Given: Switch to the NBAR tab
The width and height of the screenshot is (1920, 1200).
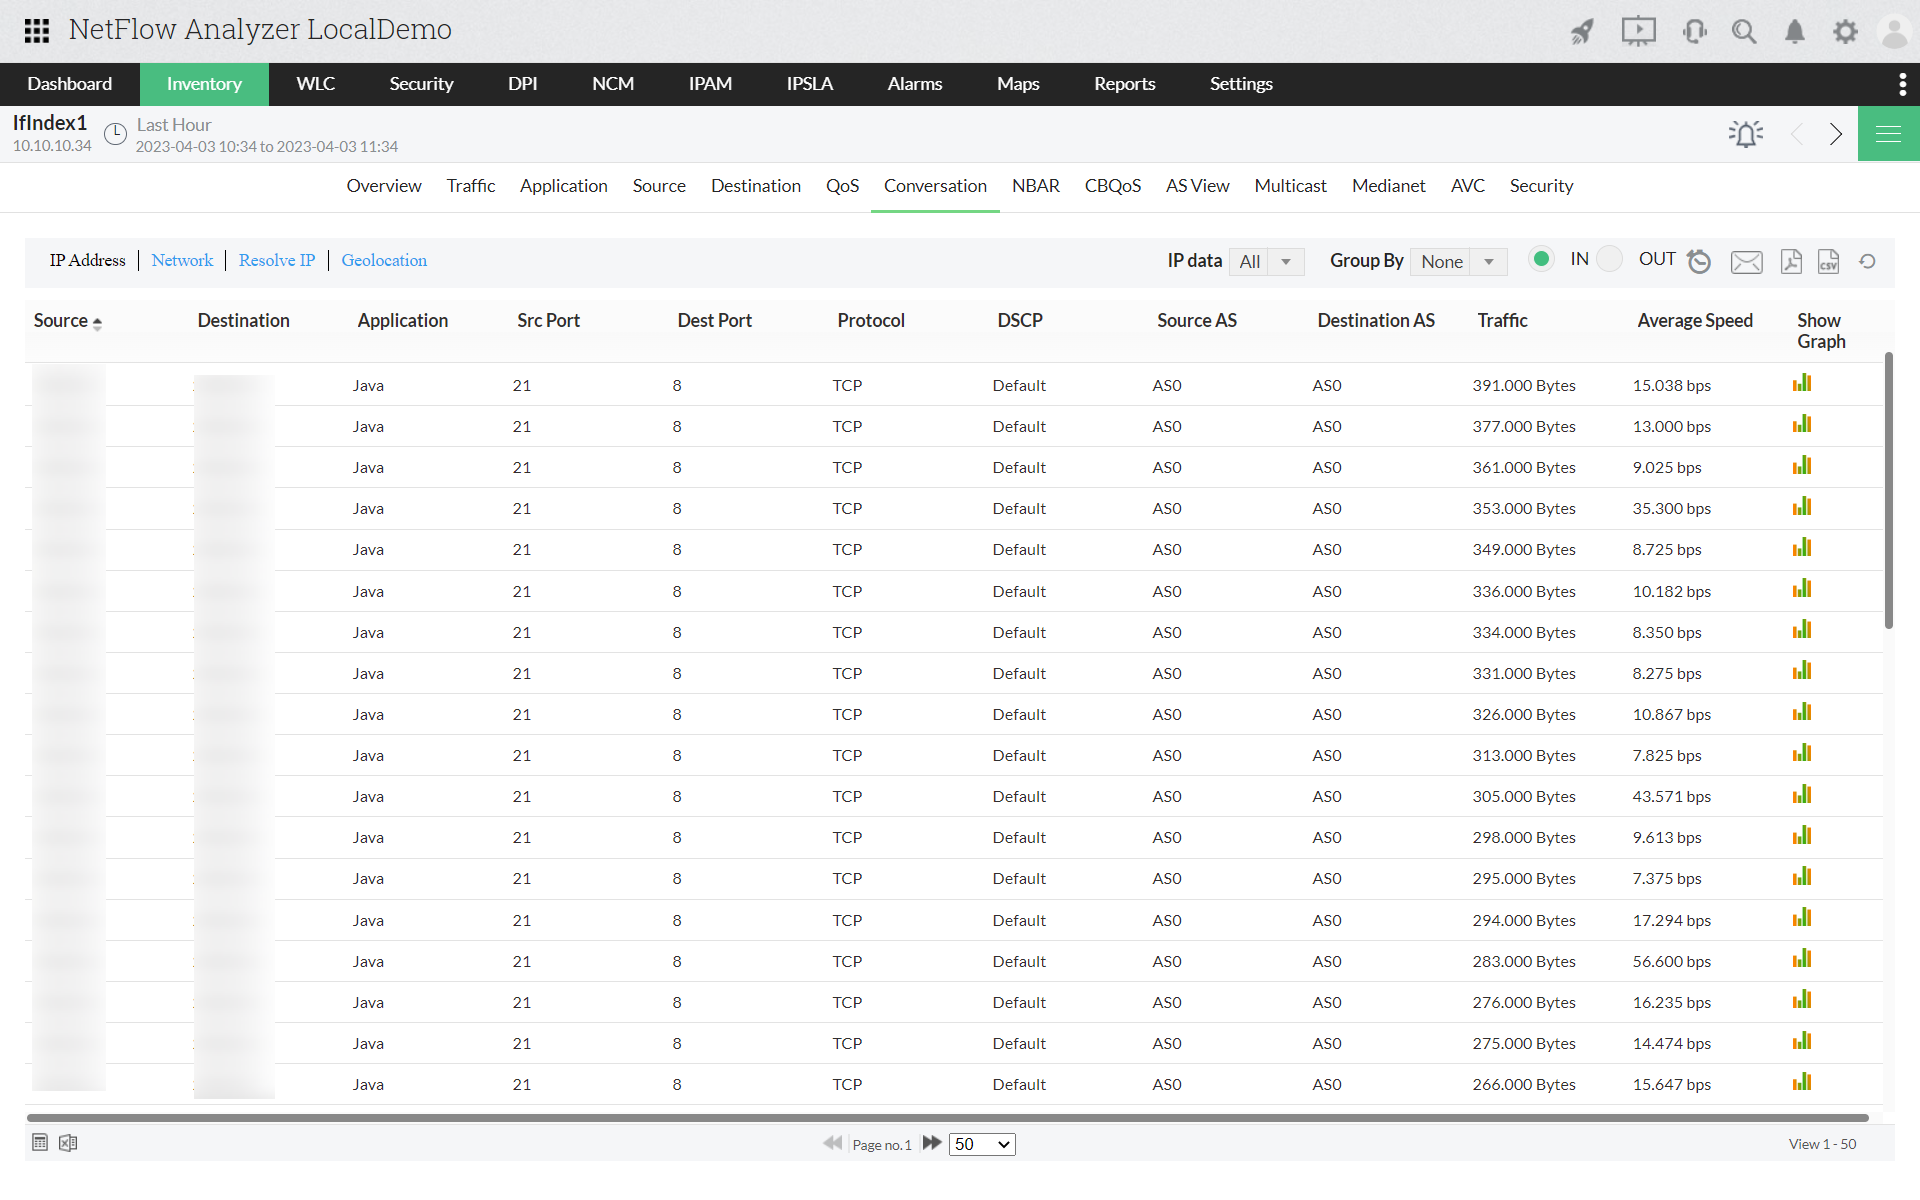Looking at the screenshot, I should [1035, 186].
